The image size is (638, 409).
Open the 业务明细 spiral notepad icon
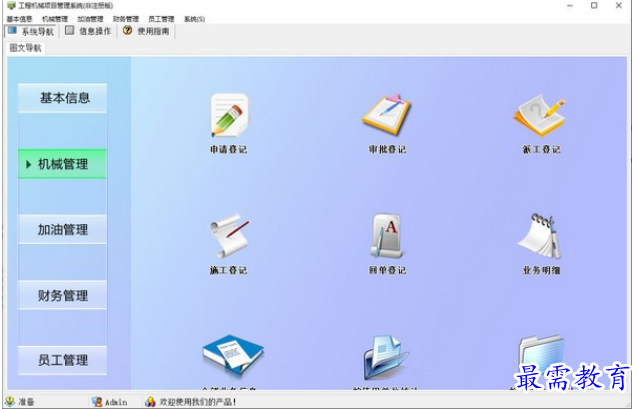tap(541, 236)
